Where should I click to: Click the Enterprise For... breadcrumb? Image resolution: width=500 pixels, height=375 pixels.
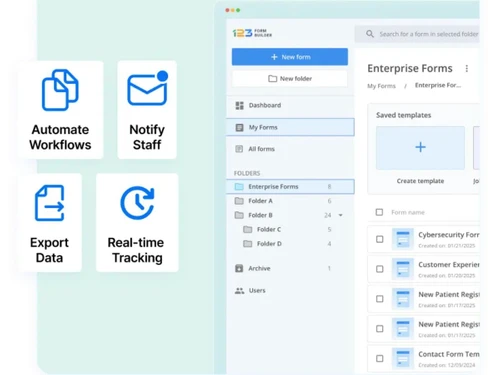click(438, 85)
